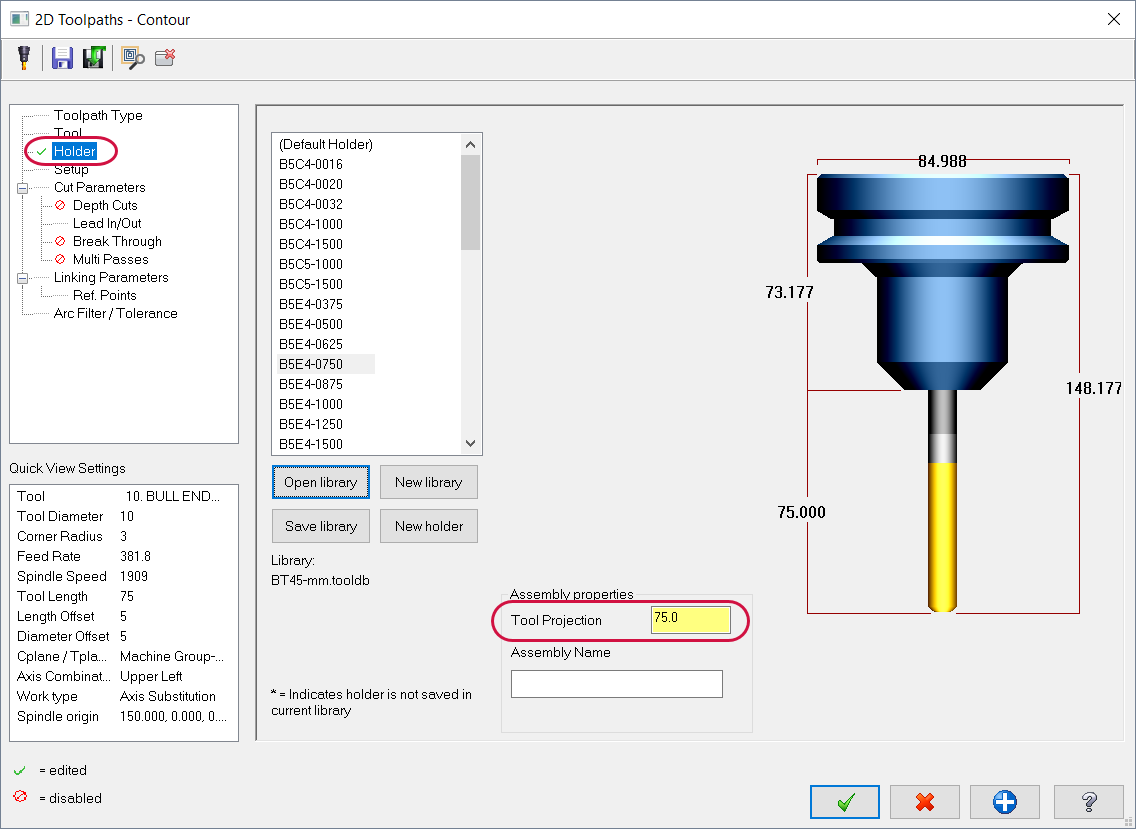1136x829 pixels.
Task: Select holder B5E4-1250
Action: coord(311,424)
